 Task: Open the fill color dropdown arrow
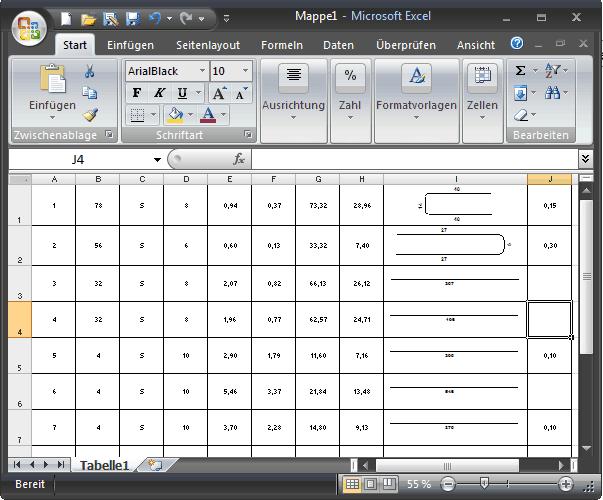click(190, 115)
